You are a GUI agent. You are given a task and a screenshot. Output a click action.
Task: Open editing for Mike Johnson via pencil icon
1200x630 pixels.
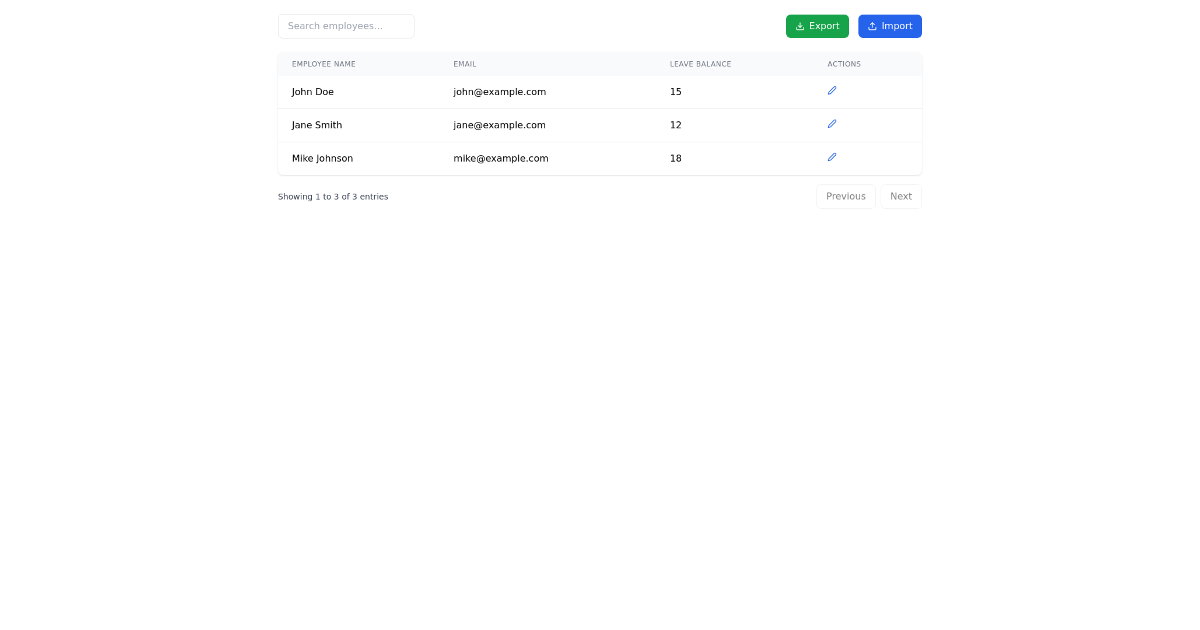(x=832, y=157)
